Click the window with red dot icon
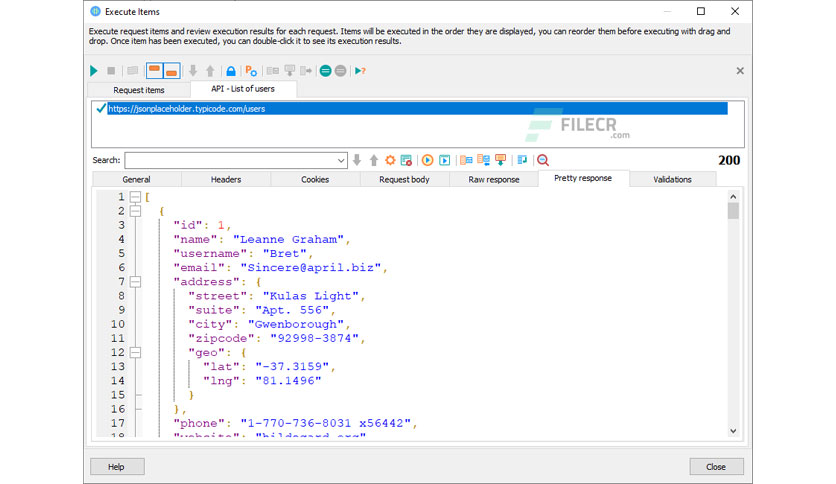The width and height of the screenshot is (836, 484). (406, 160)
